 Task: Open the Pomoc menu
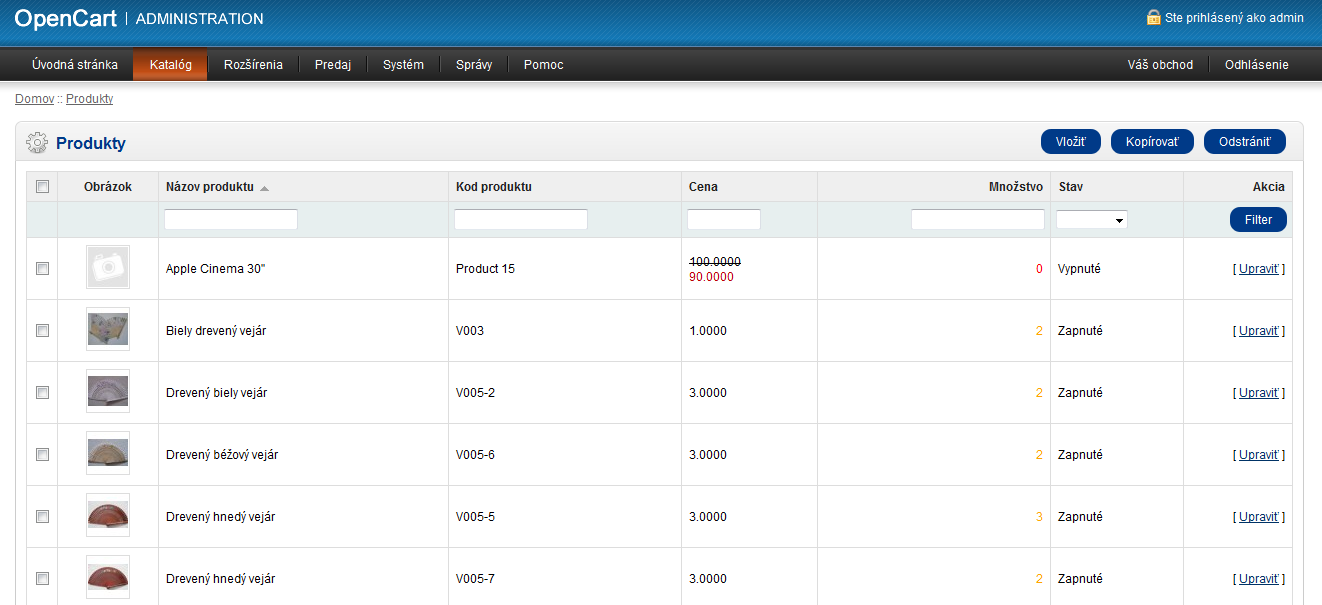[x=543, y=65]
